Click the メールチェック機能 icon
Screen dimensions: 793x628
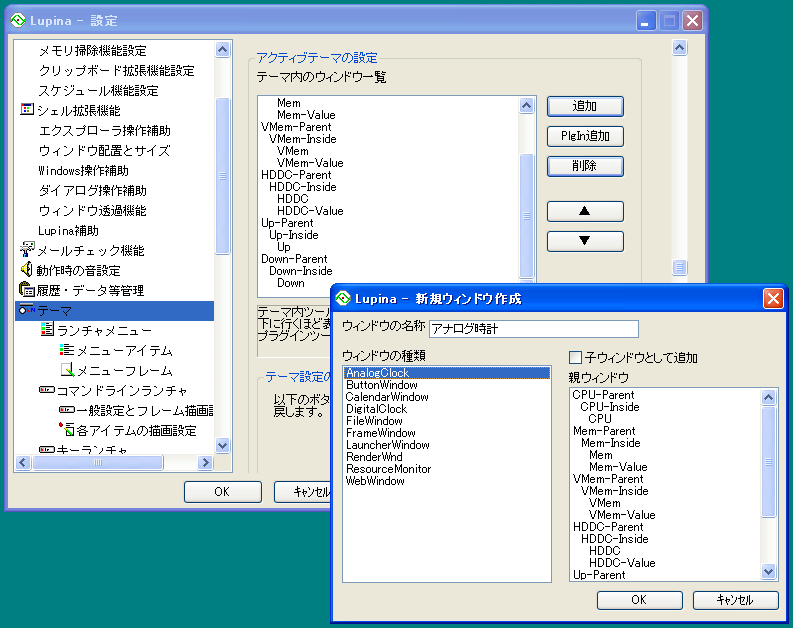tap(27, 249)
